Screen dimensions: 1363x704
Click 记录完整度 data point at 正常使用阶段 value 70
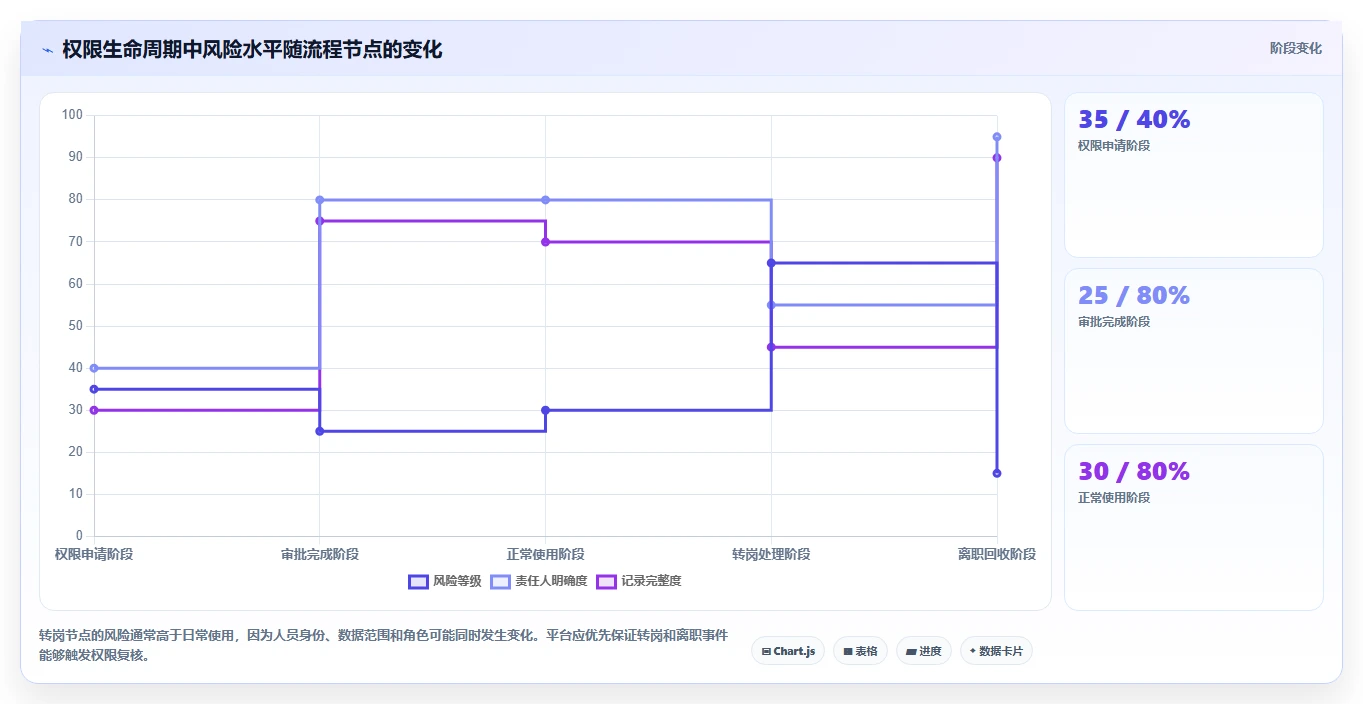(546, 242)
